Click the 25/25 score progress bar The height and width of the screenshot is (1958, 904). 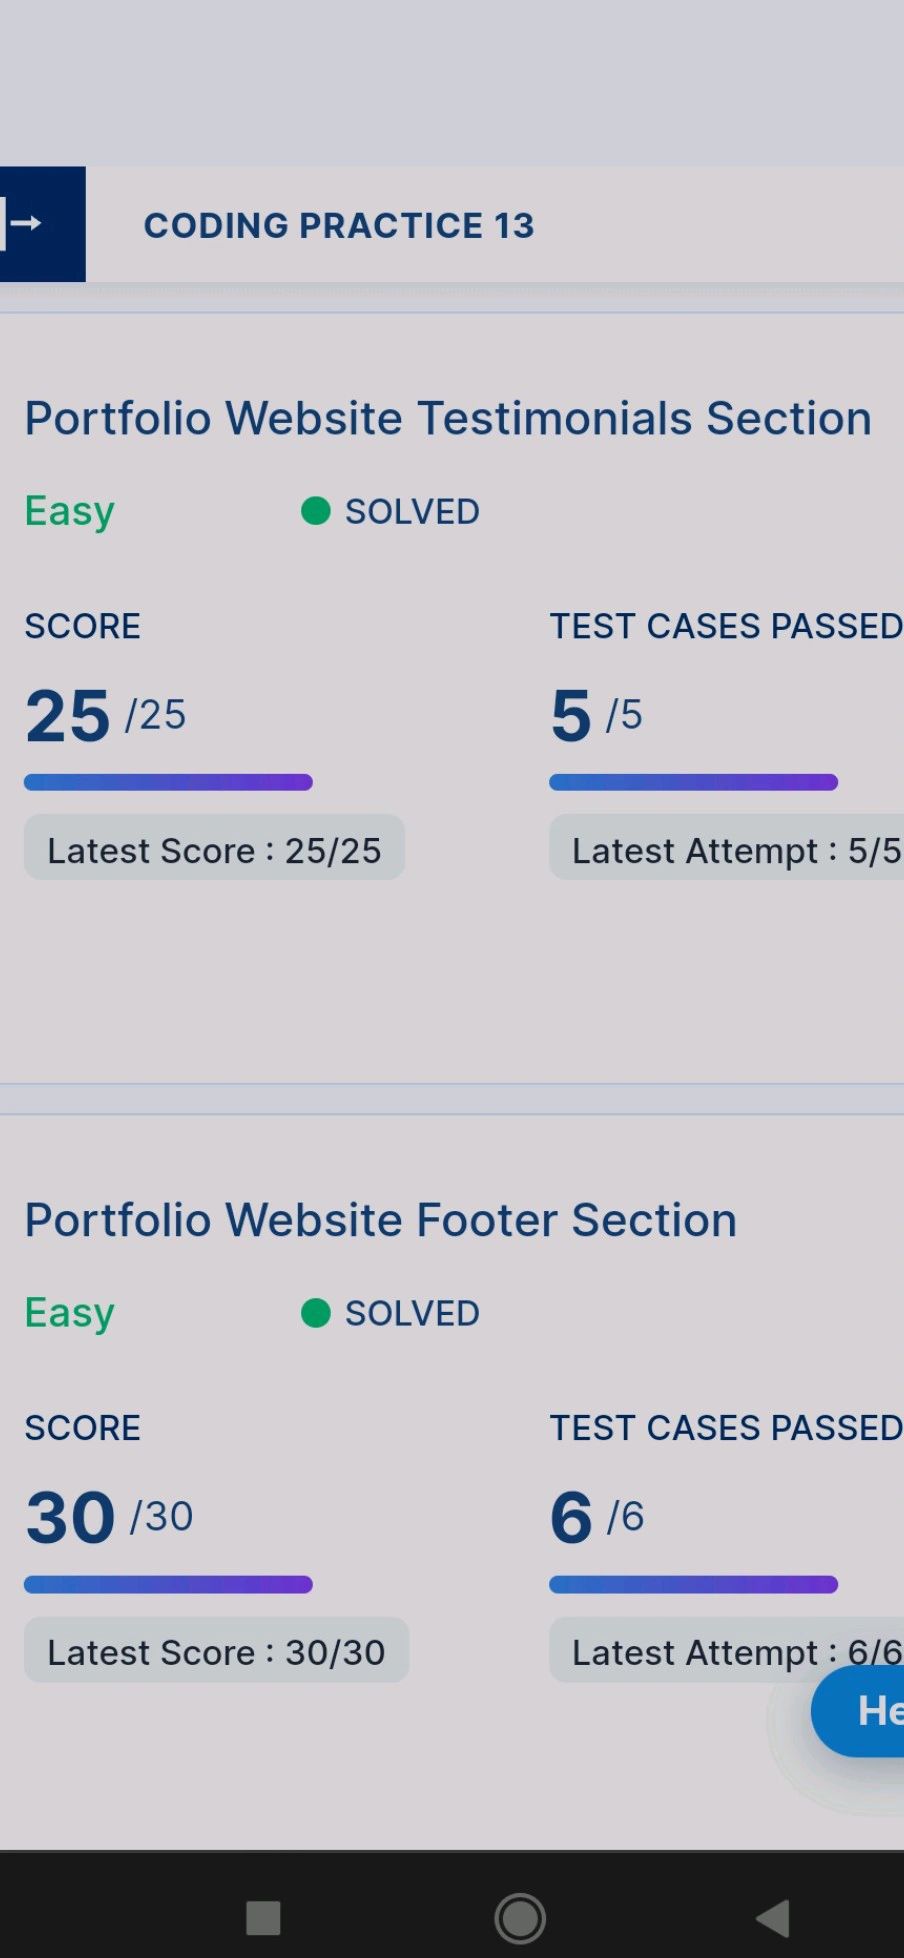coord(168,782)
